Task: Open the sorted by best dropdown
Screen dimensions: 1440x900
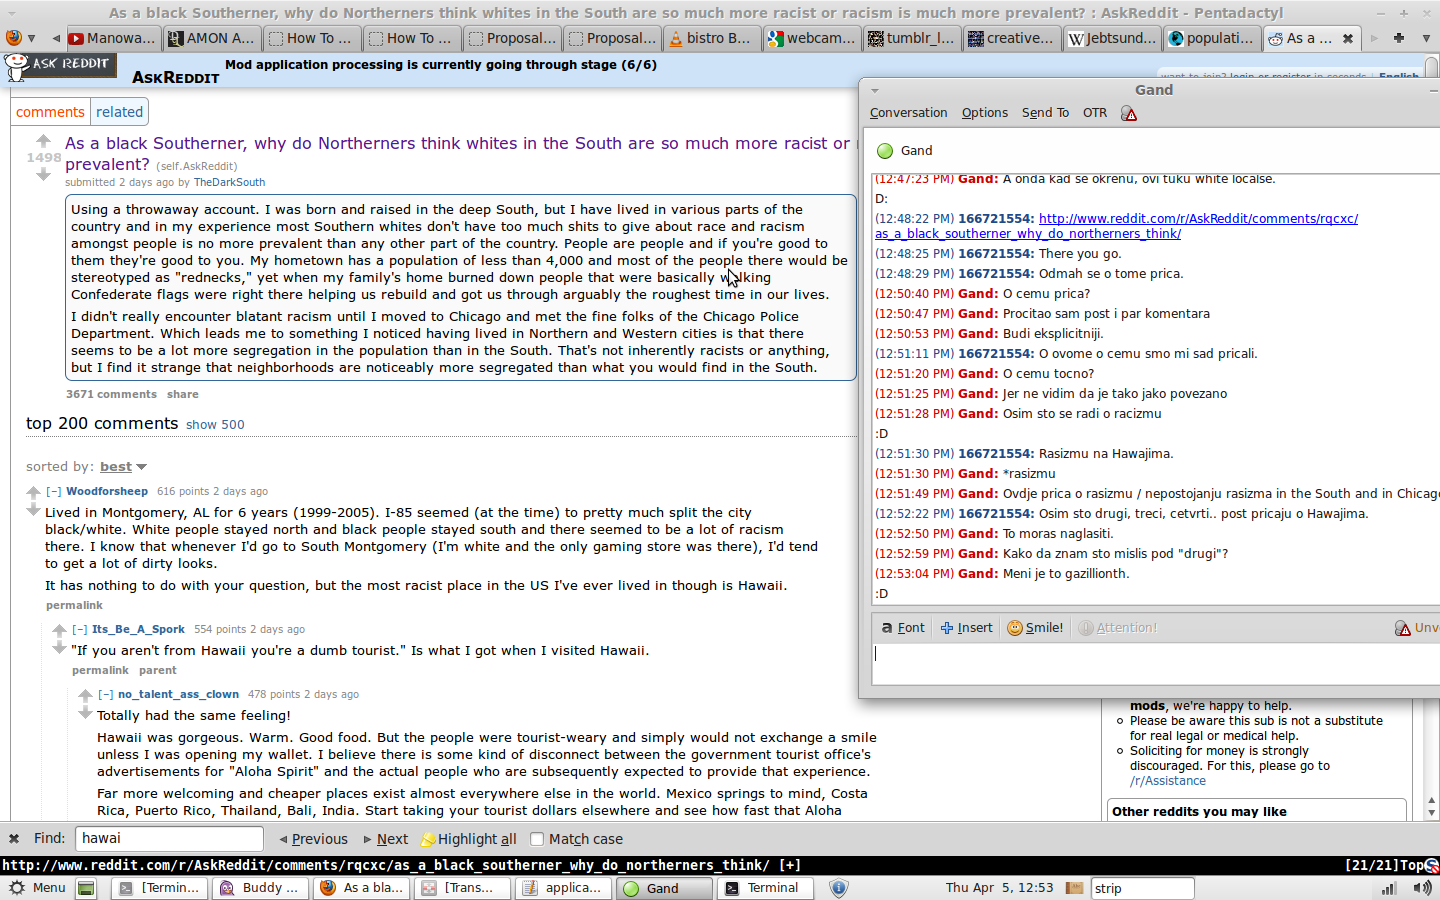Action: [x=123, y=467]
